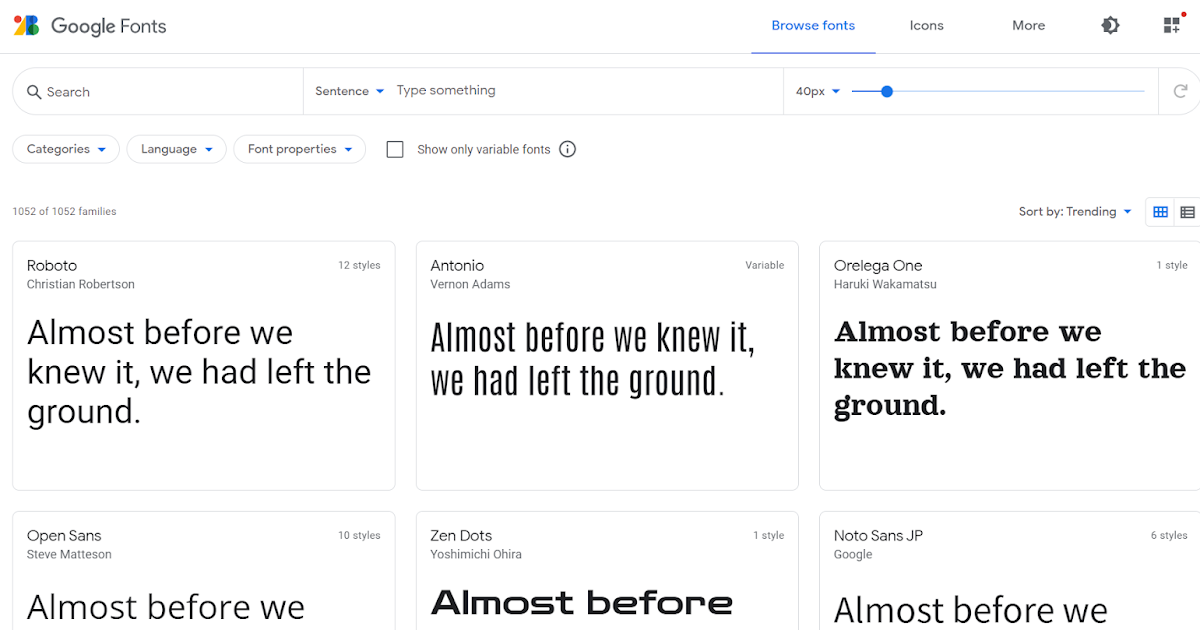Toggle the variable fonts filter checkbox off
Viewport: 1200px width, 630px height.
(x=395, y=148)
